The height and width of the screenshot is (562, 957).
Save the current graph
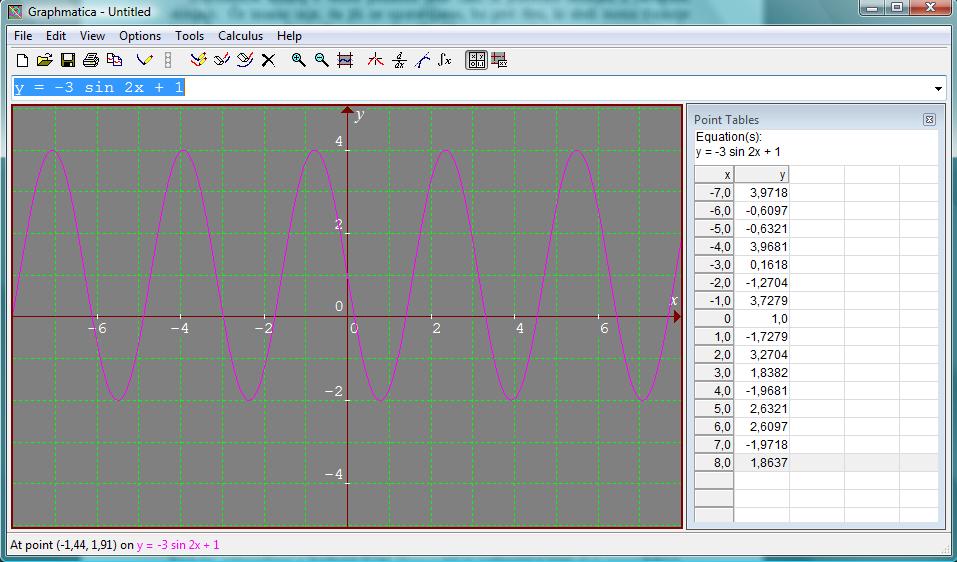point(68,60)
